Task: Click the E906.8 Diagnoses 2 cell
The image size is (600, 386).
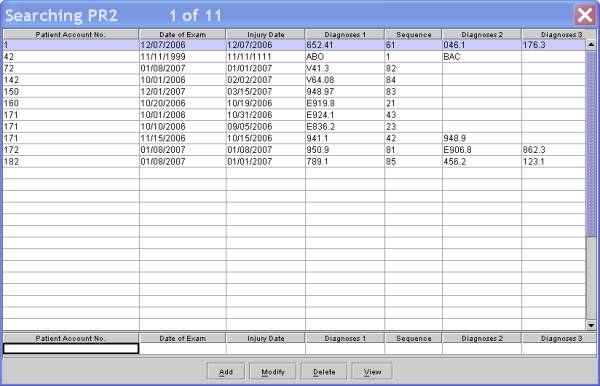Action: 482,150
